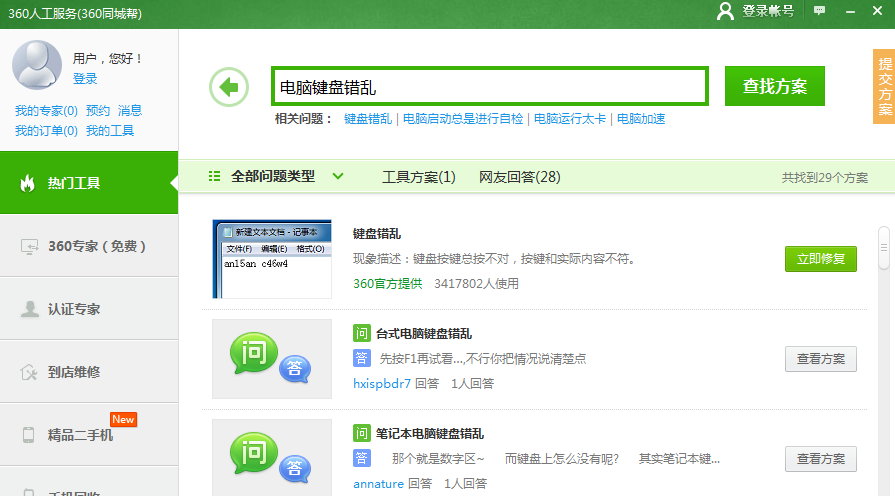Click the user account icon beside 登录帐号
The width and height of the screenshot is (895, 496).
tap(725, 11)
